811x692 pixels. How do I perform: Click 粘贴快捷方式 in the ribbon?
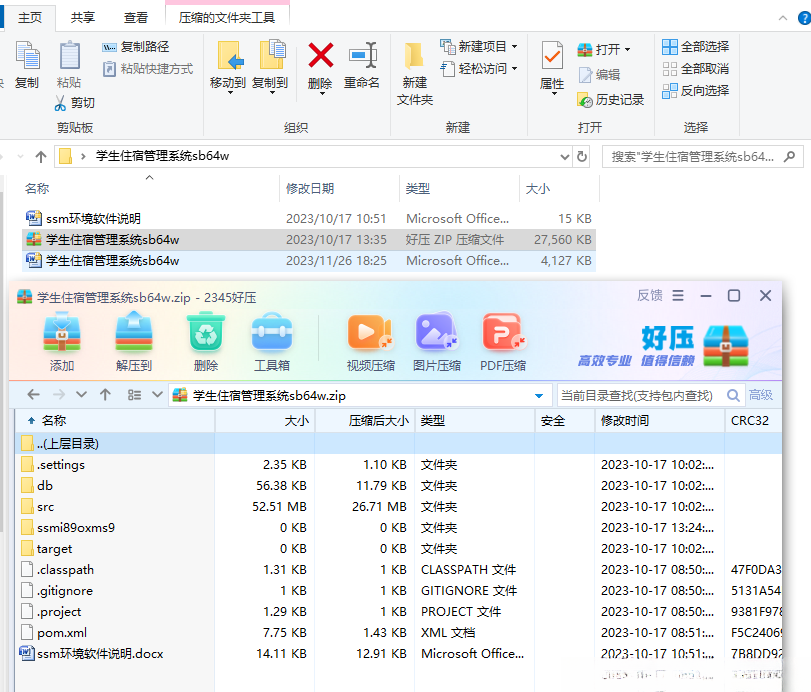(148, 69)
